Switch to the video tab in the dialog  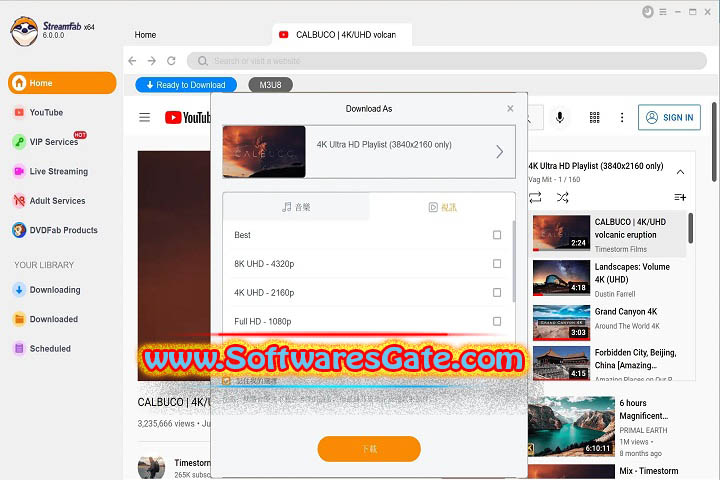click(443, 207)
